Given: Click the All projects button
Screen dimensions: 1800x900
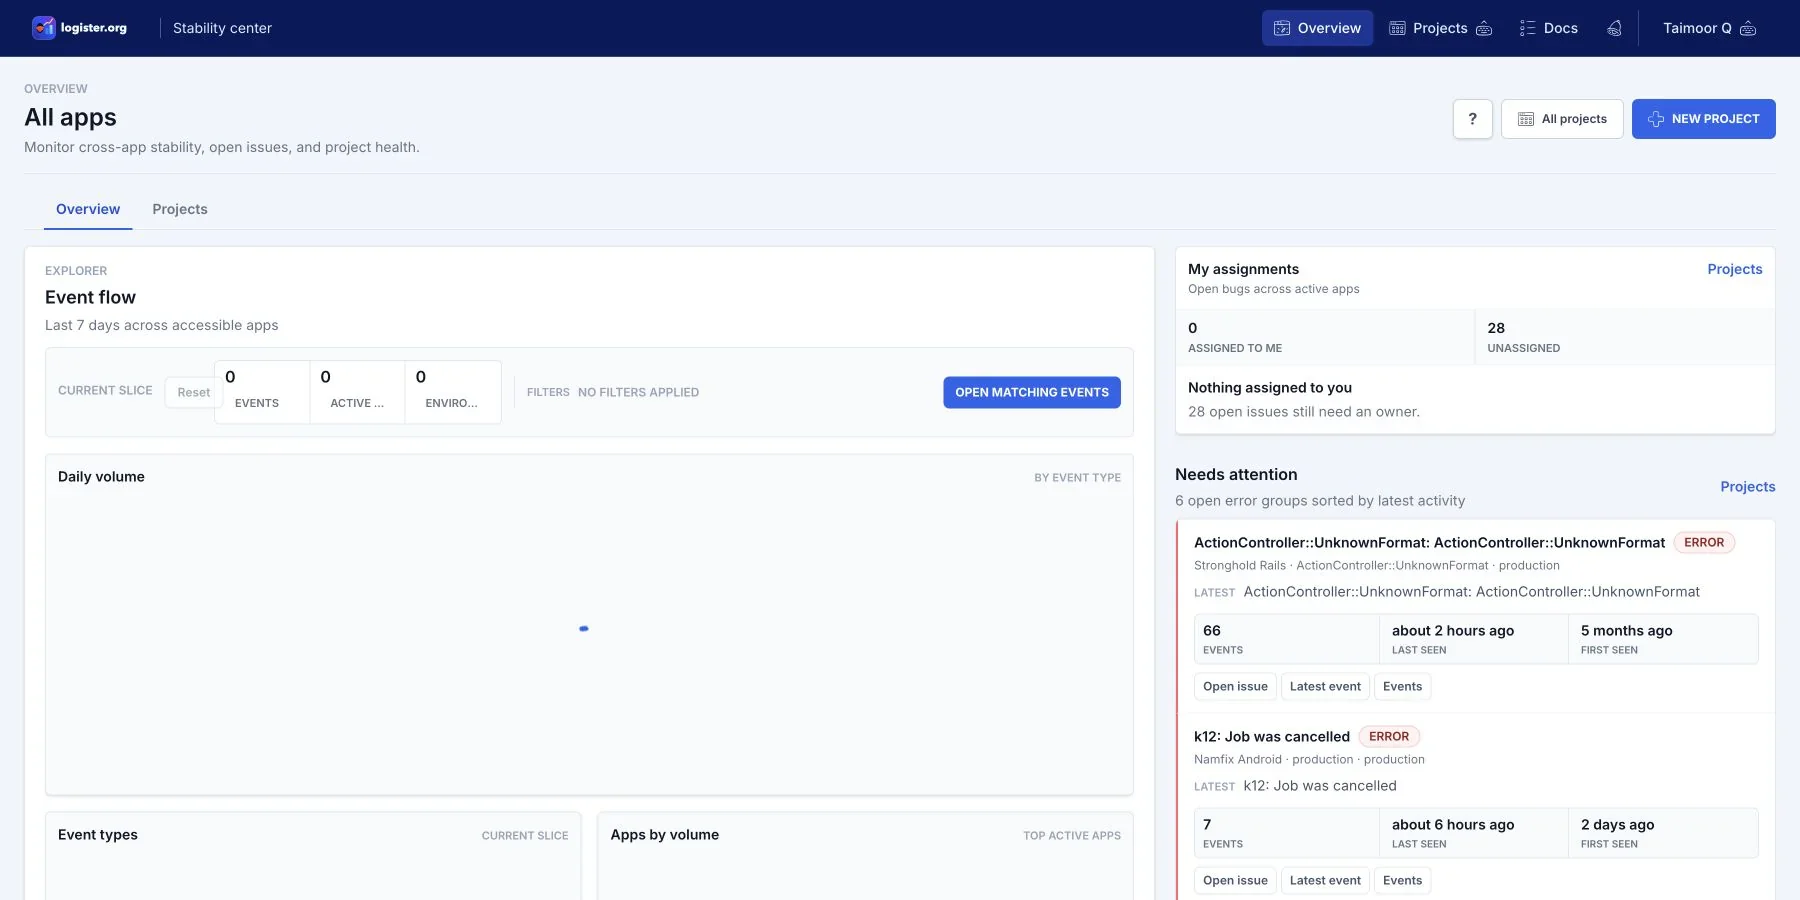Looking at the screenshot, I should 1562,119.
